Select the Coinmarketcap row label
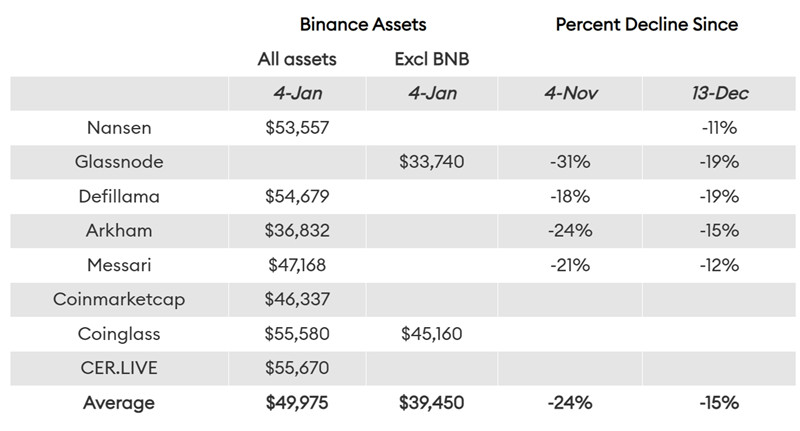The height and width of the screenshot is (431, 800). 120,299
